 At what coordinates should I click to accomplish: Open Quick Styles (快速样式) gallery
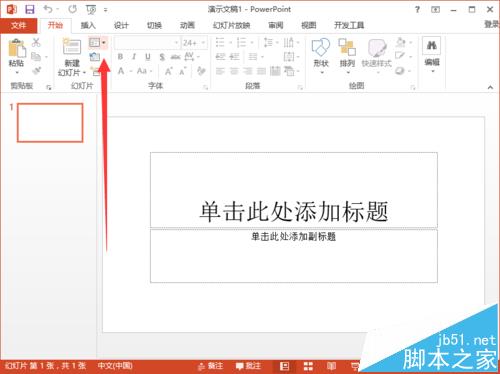377,48
